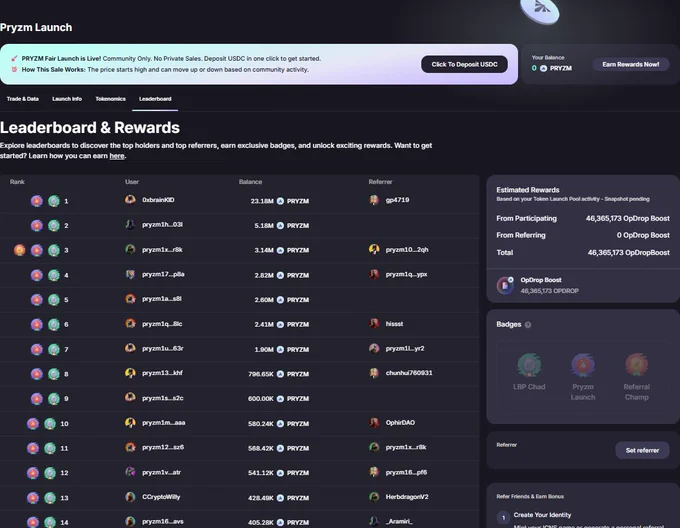Click the green badge in rank 2 row
Viewport: 680px width, 528px height.
(x=54, y=225)
